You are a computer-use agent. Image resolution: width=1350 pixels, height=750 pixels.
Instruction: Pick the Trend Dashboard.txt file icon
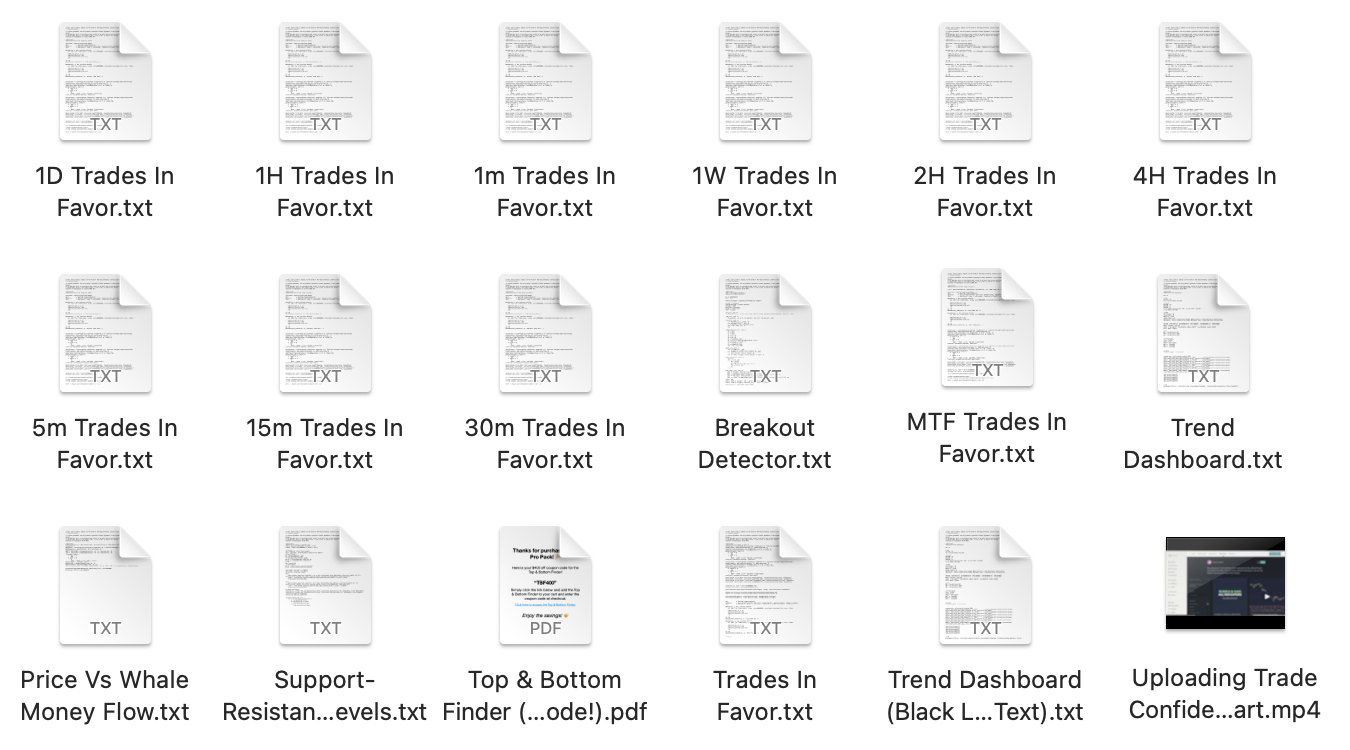point(1203,334)
